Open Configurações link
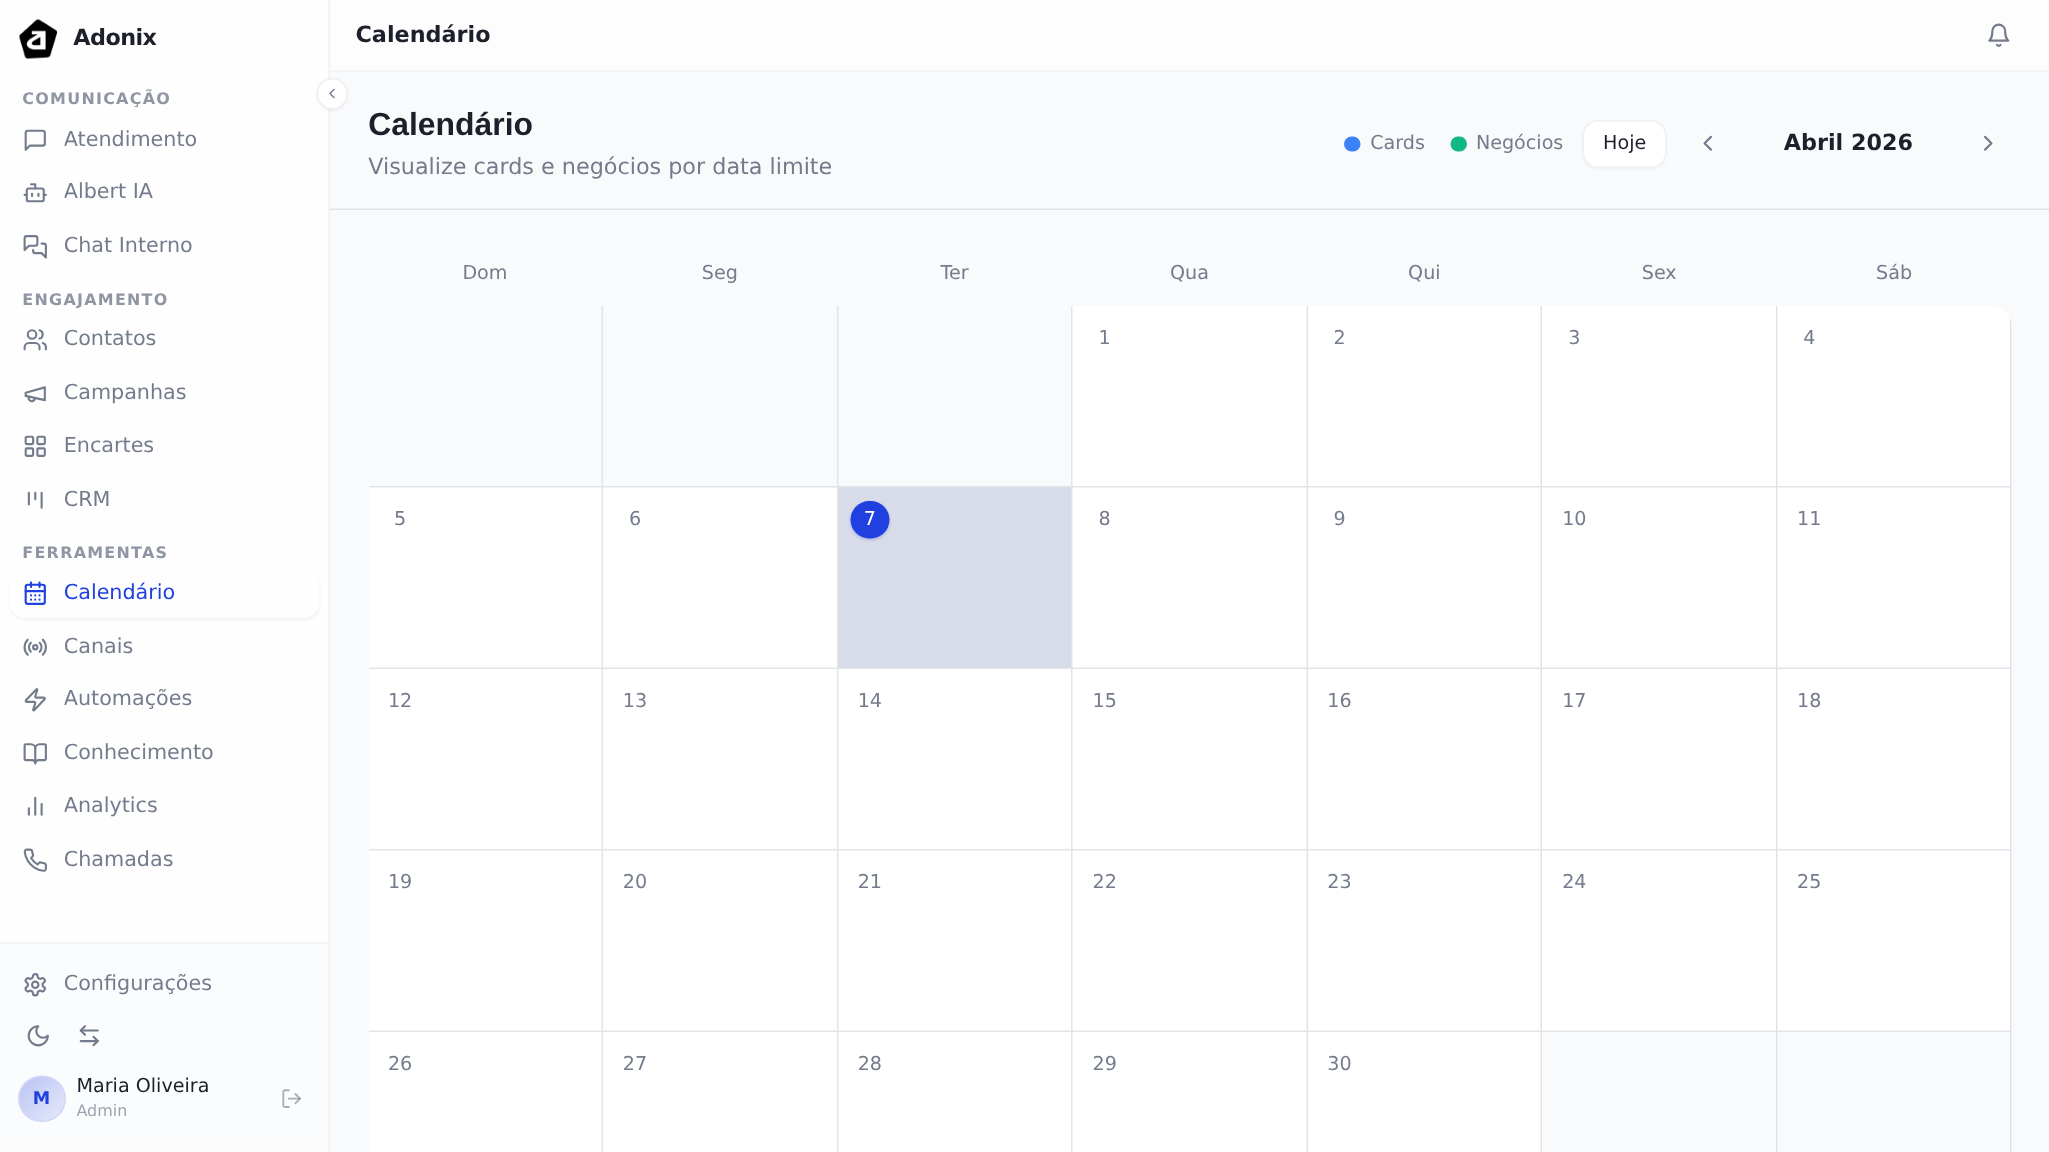Image resolution: width=2049 pixels, height=1152 pixels. 137,983
